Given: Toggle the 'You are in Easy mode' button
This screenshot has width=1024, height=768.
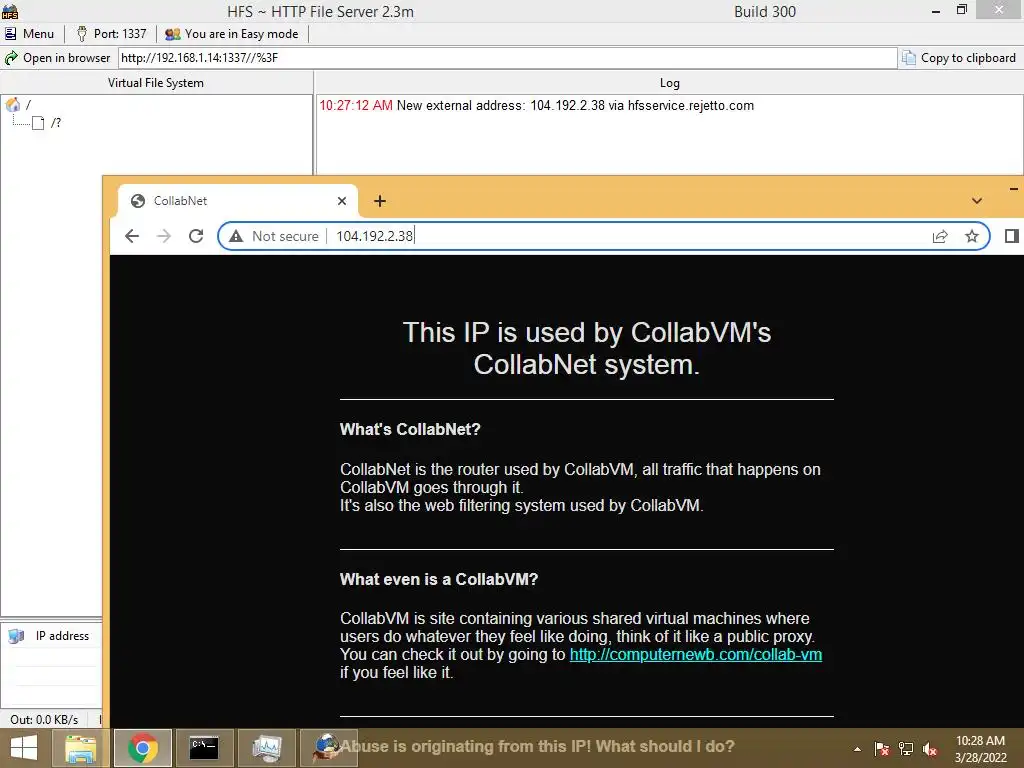Looking at the screenshot, I should pyautogui.click(x=232, y=33).
